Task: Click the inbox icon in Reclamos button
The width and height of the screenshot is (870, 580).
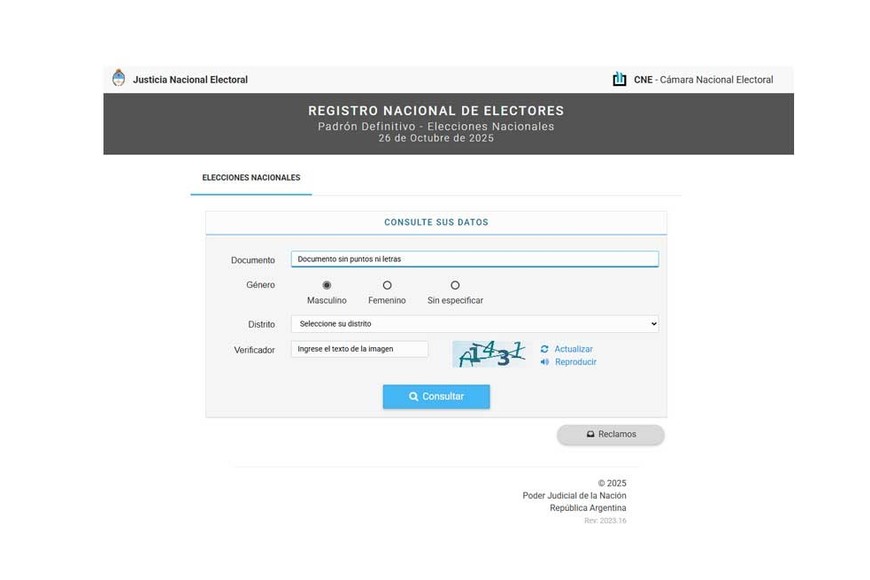Action: pos(590,434)
